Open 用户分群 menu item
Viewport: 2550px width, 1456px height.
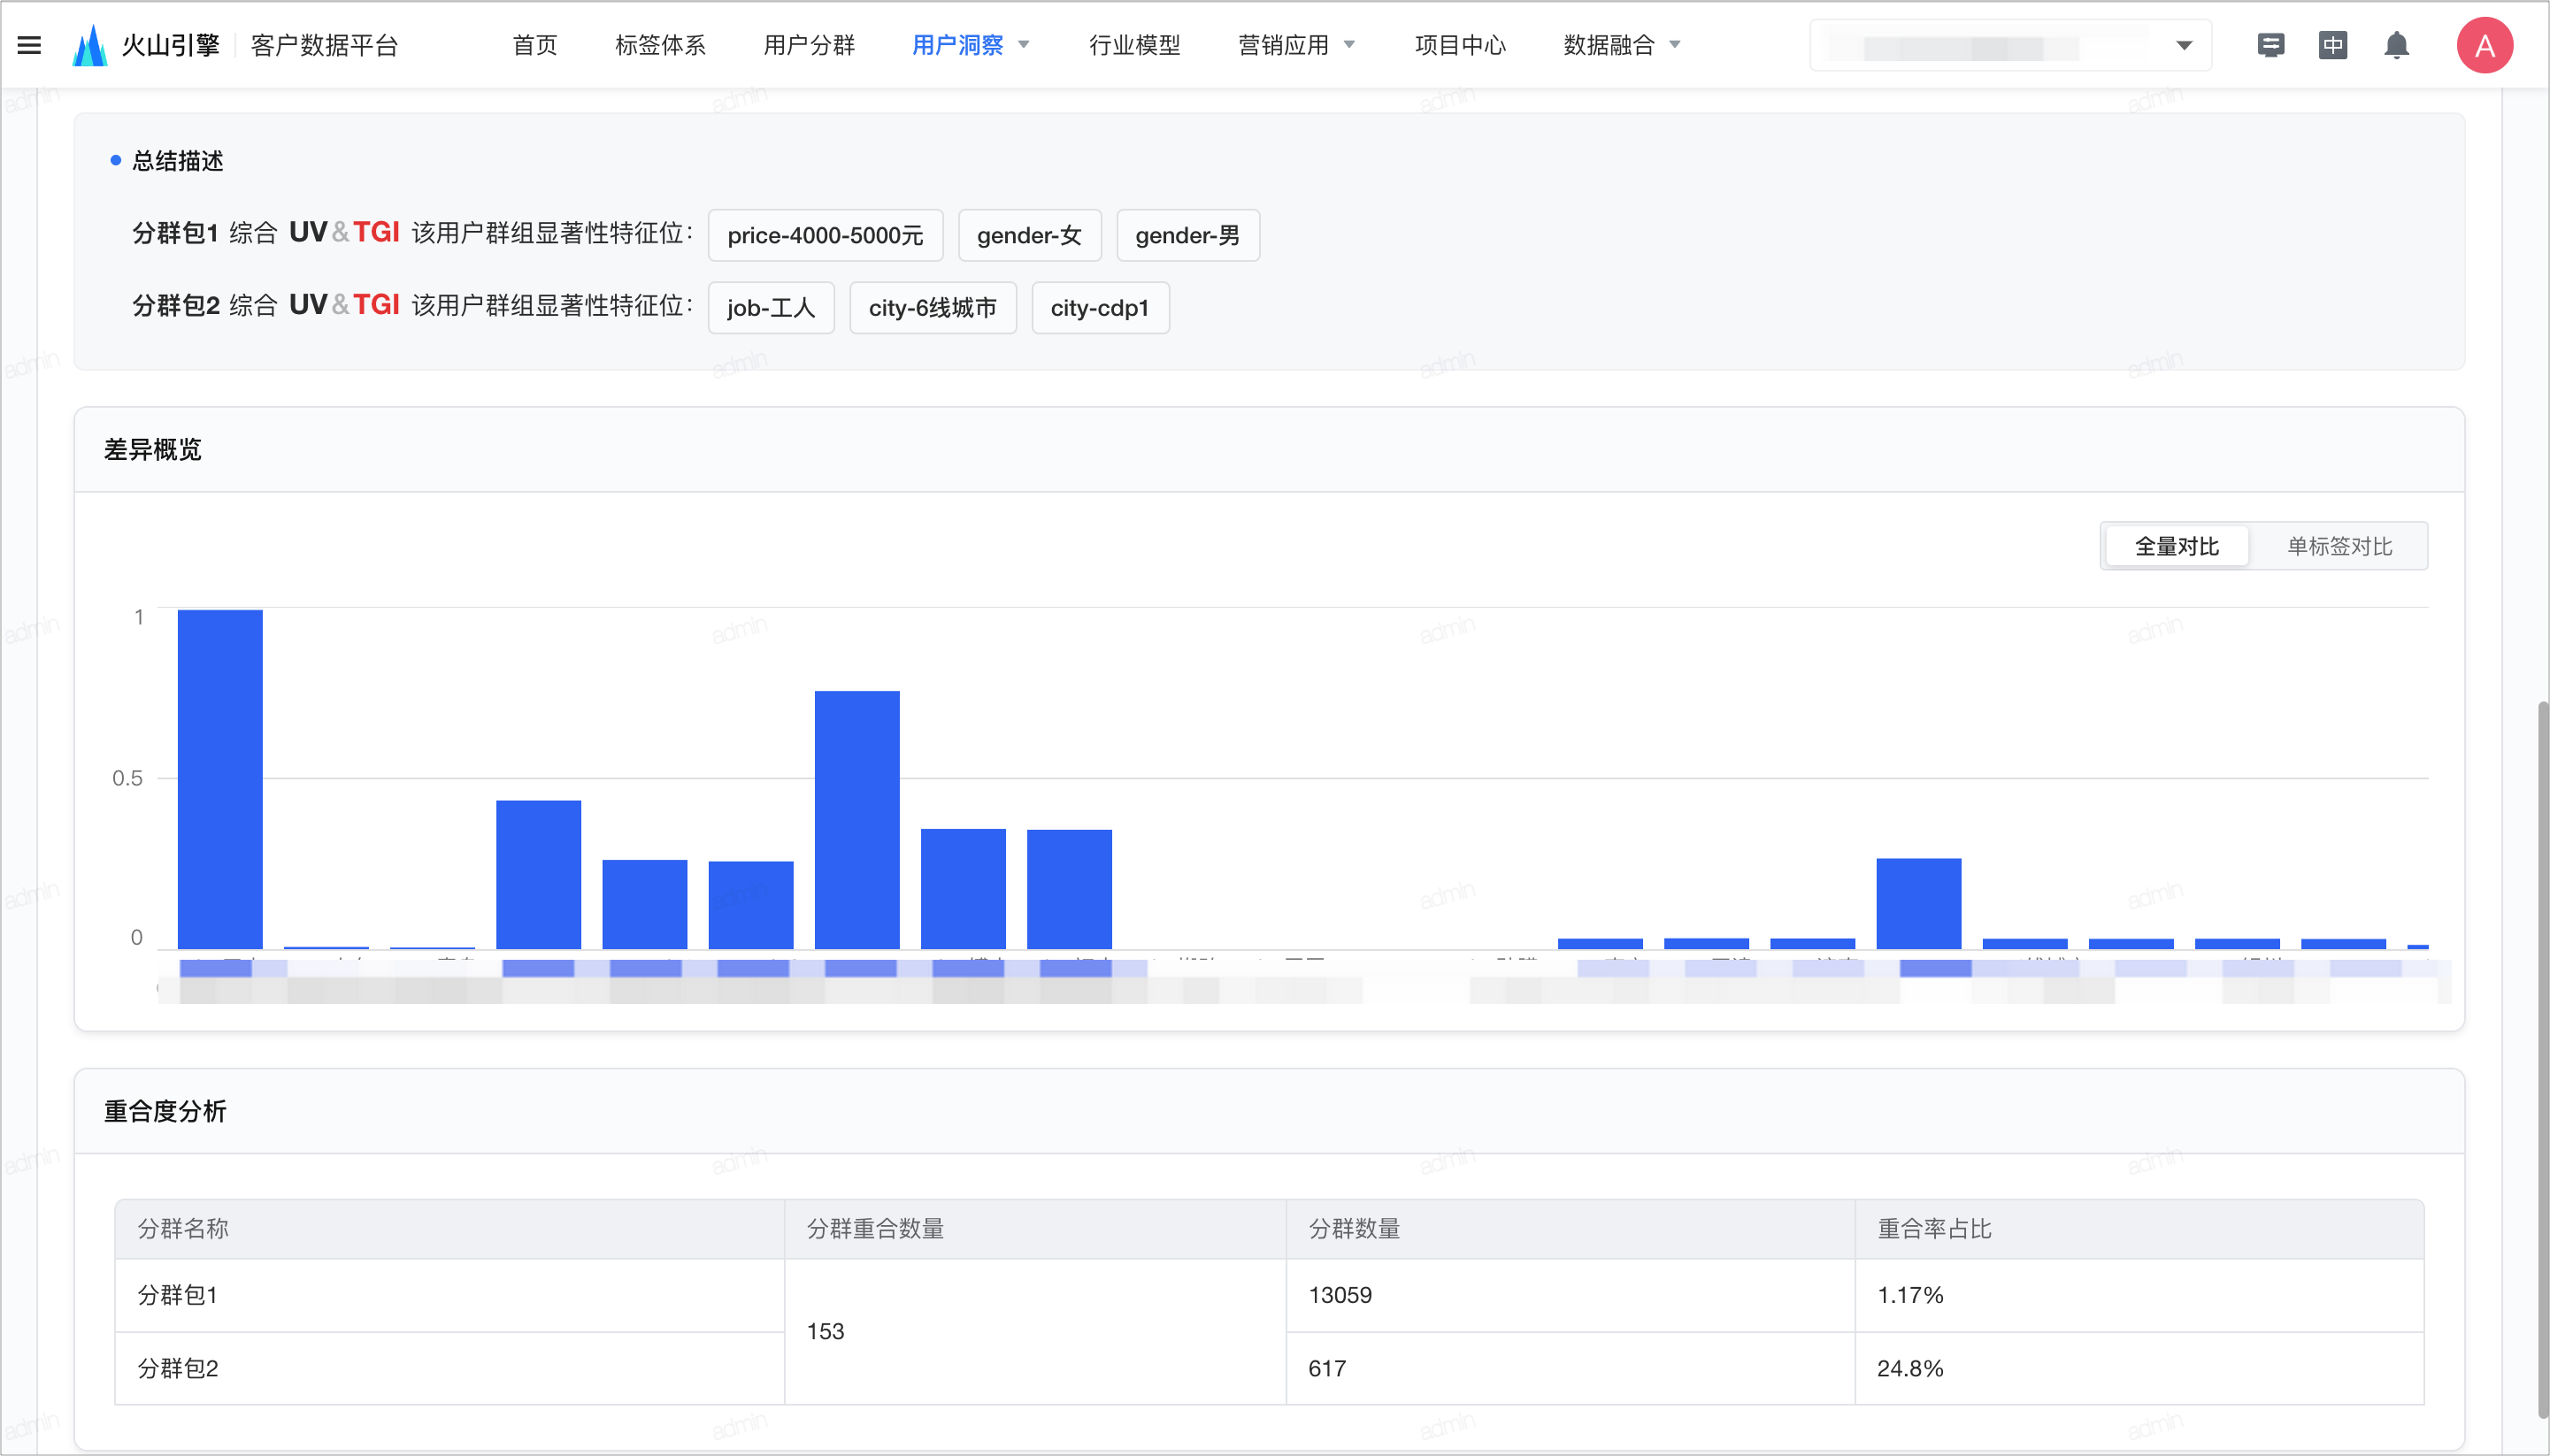point(809,45)
